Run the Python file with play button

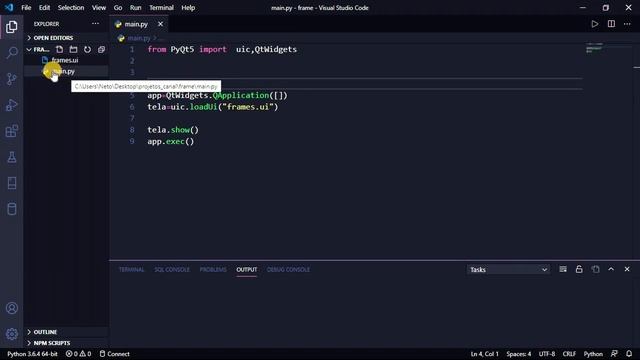595,24
